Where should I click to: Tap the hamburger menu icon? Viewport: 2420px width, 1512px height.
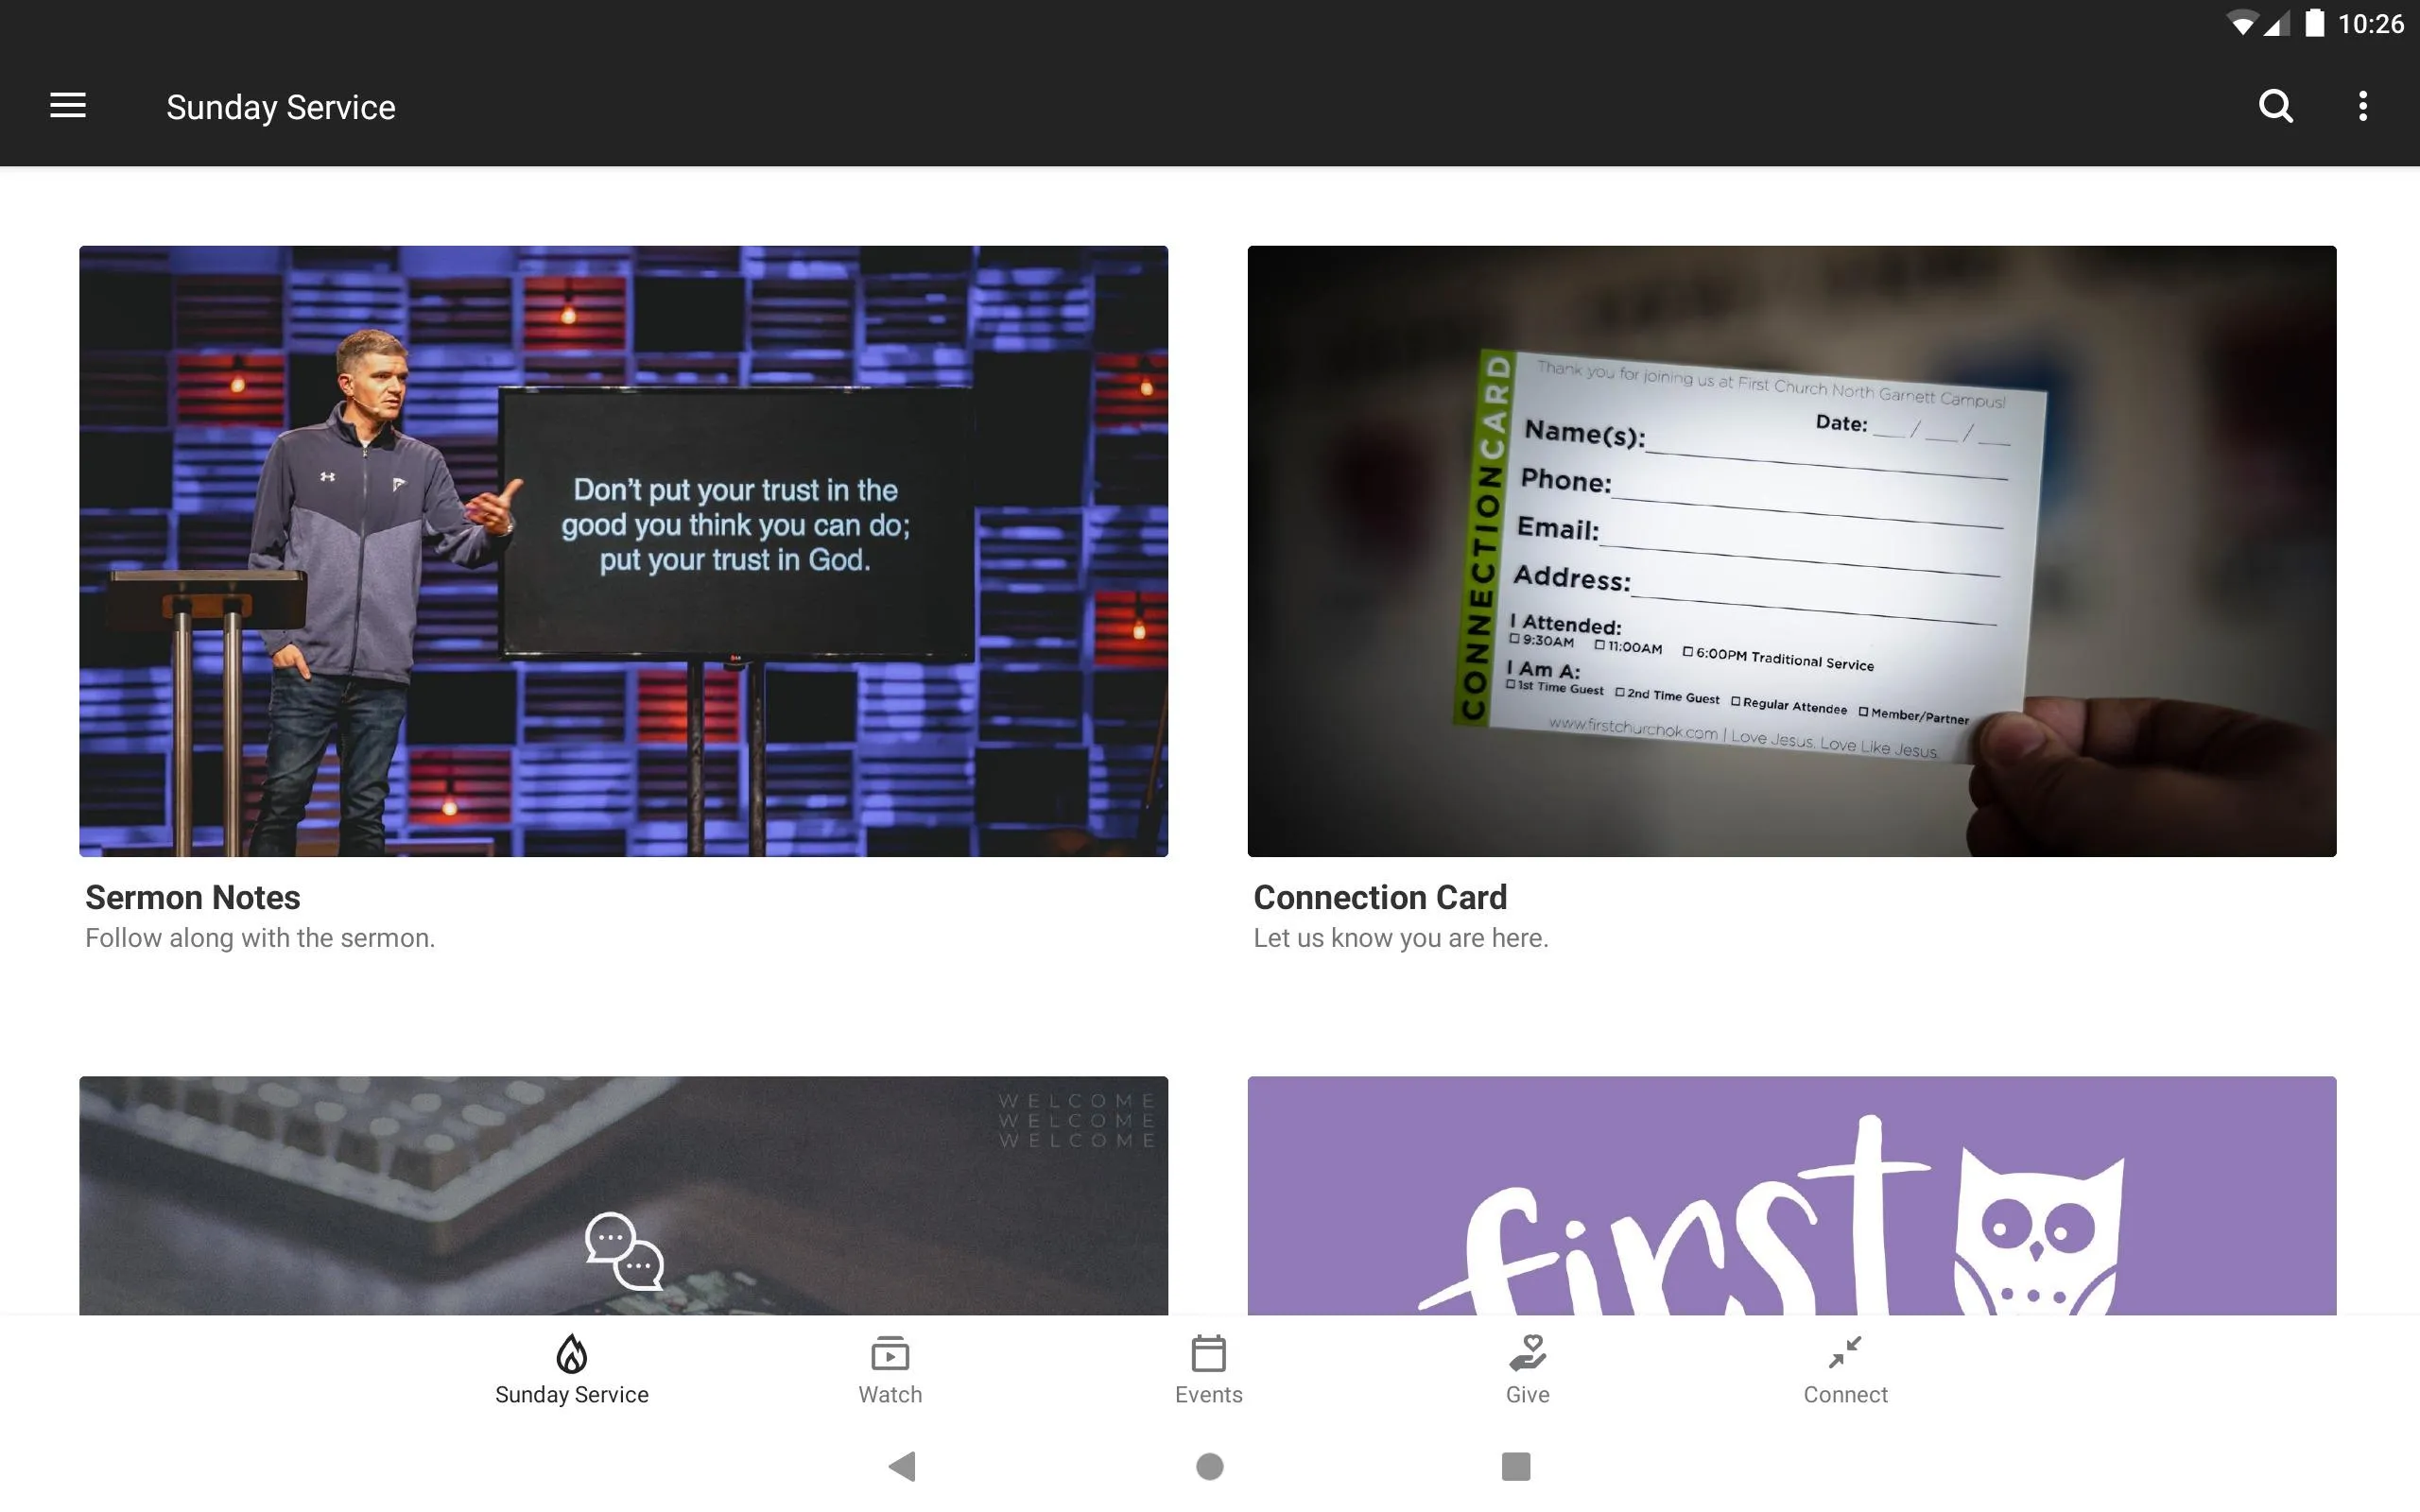[x=68, y=106]
